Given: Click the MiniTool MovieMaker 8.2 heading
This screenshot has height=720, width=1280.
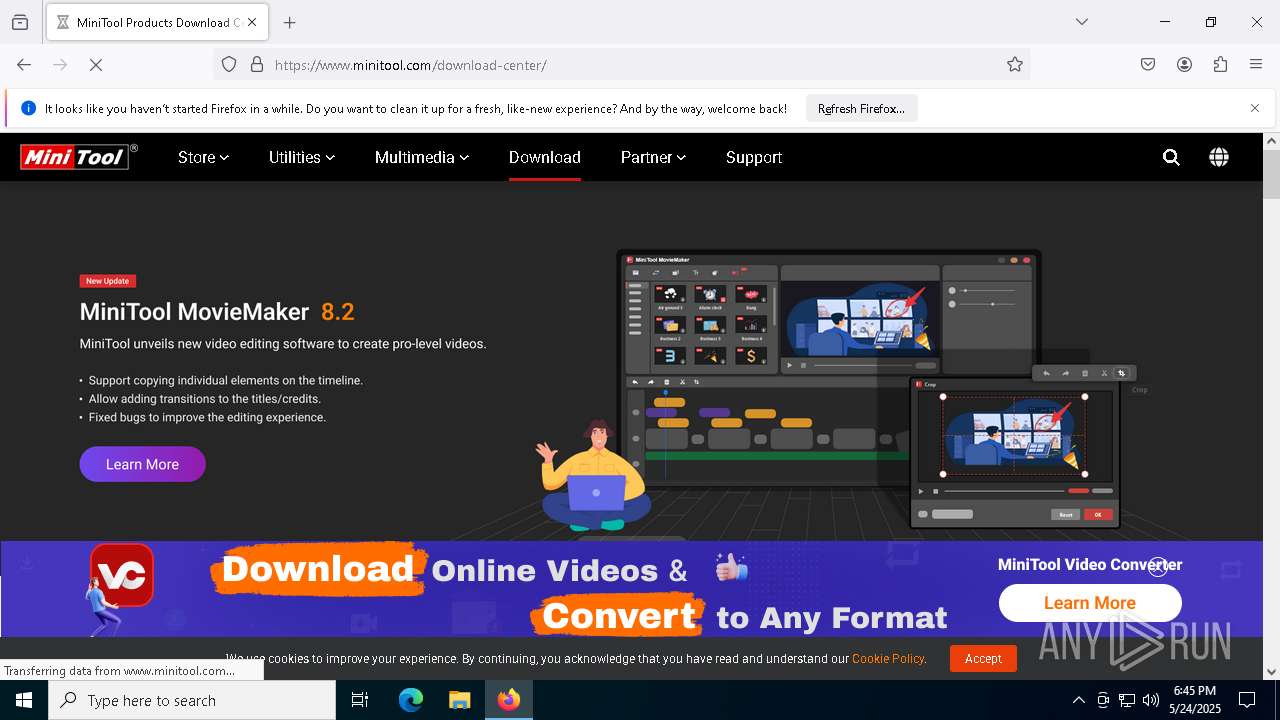Looking at the screenshot, I should (217, 312).
